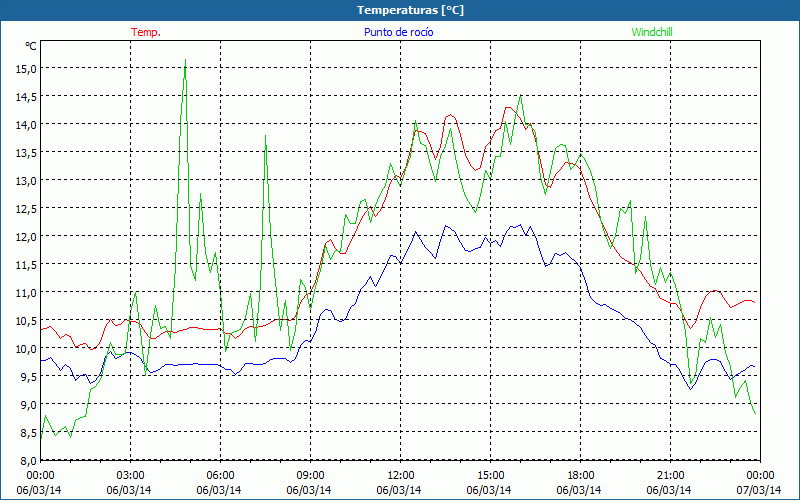Click the 06:00 time axis label
800x500 pixels.
coord(220,476)
